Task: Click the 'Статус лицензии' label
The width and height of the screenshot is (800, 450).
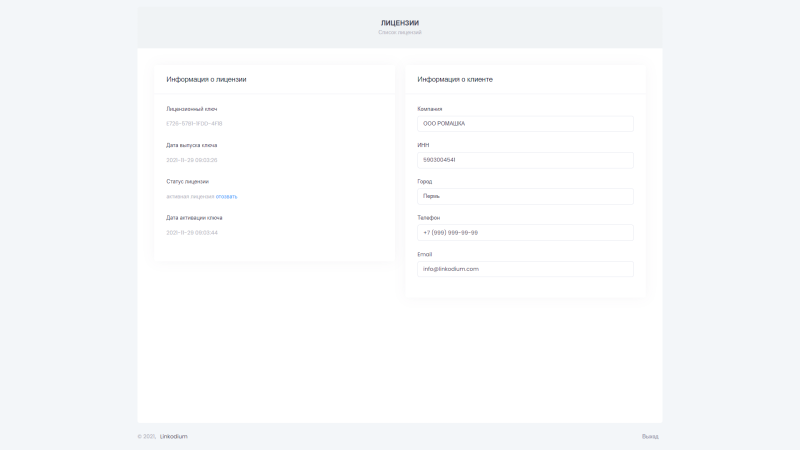Action: (x=187, y=181)
